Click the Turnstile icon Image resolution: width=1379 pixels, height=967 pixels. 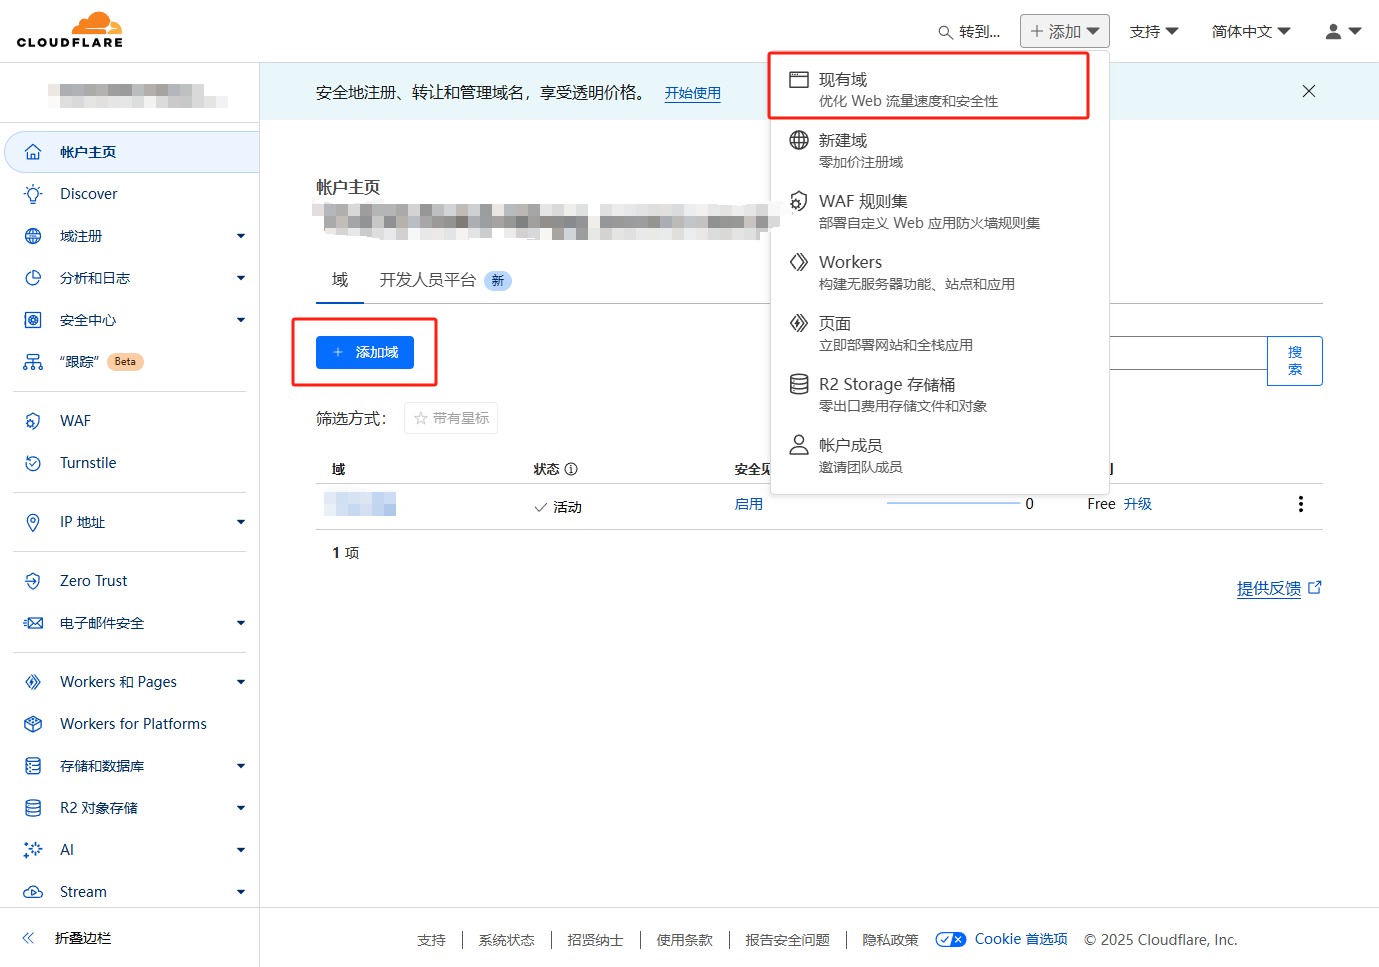(x=33, y=463)
